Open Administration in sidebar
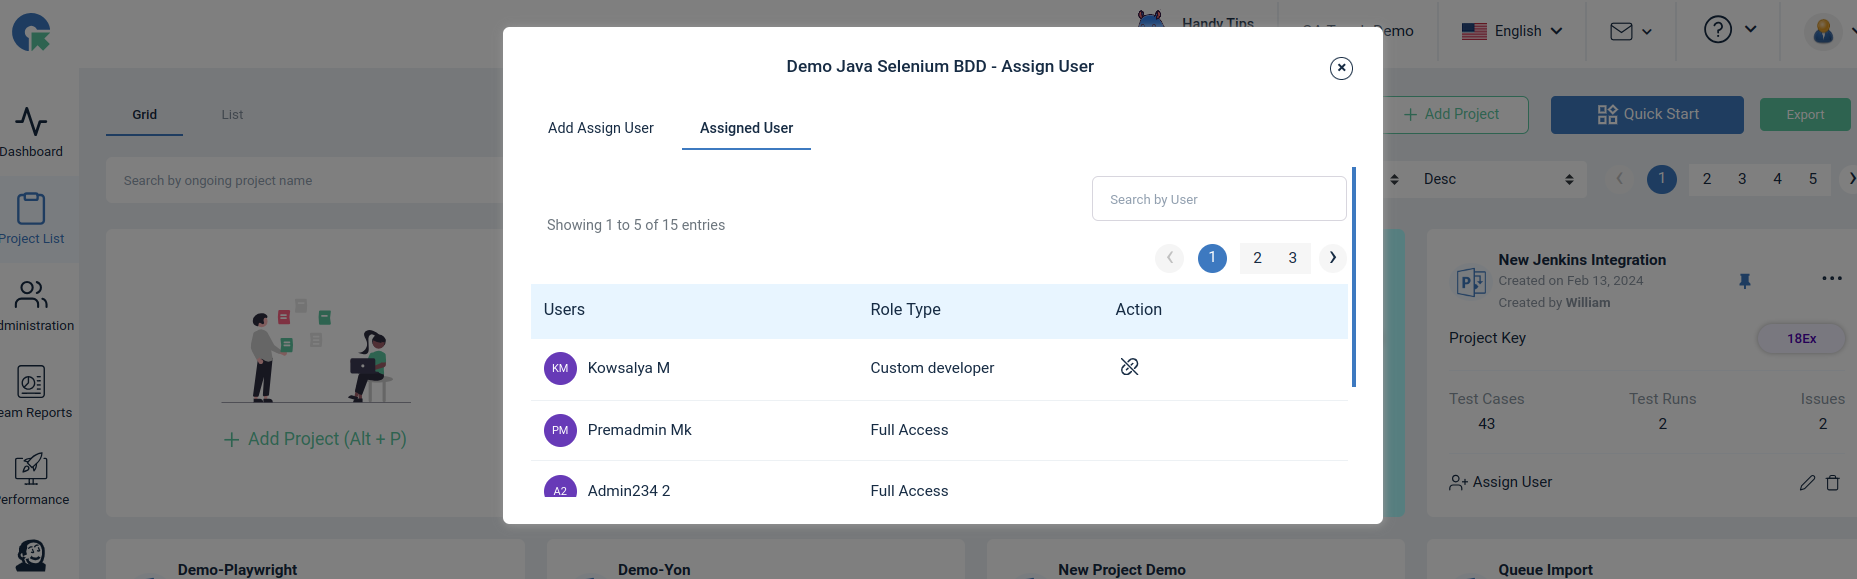 (x=31, y=306)
